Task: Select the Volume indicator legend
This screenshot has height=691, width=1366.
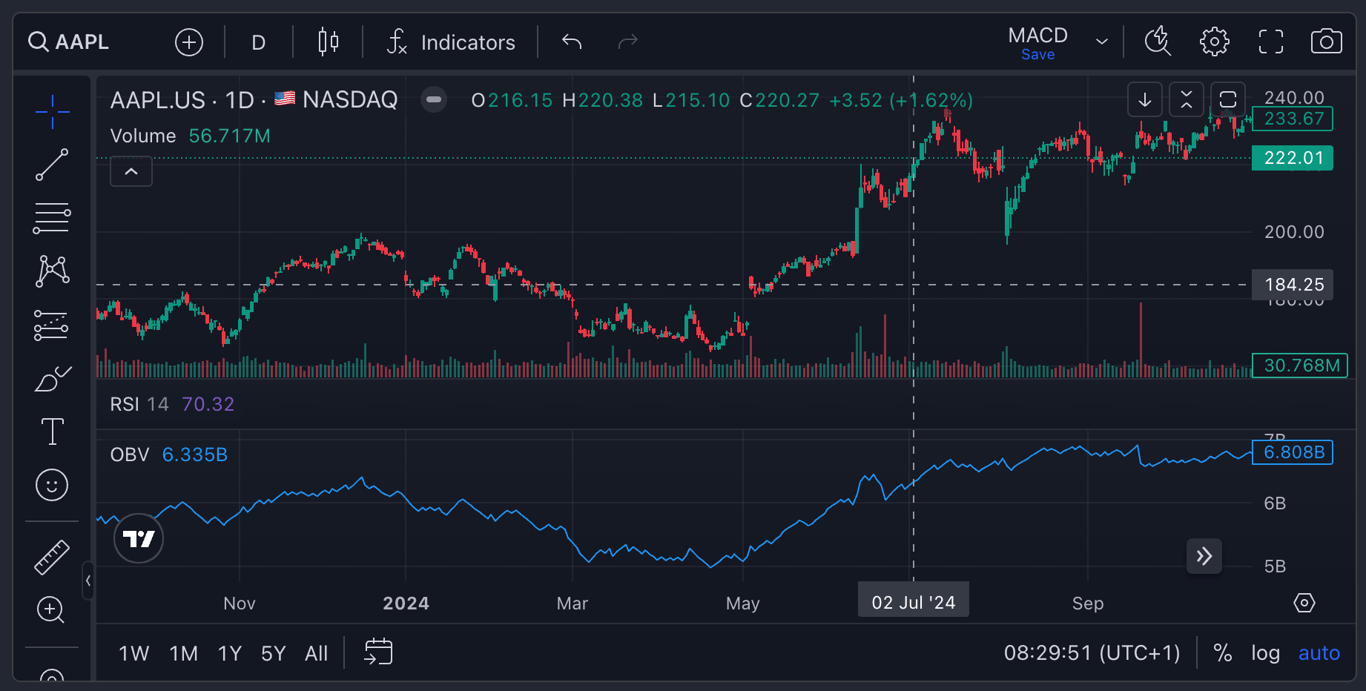Action: [143, 136]
